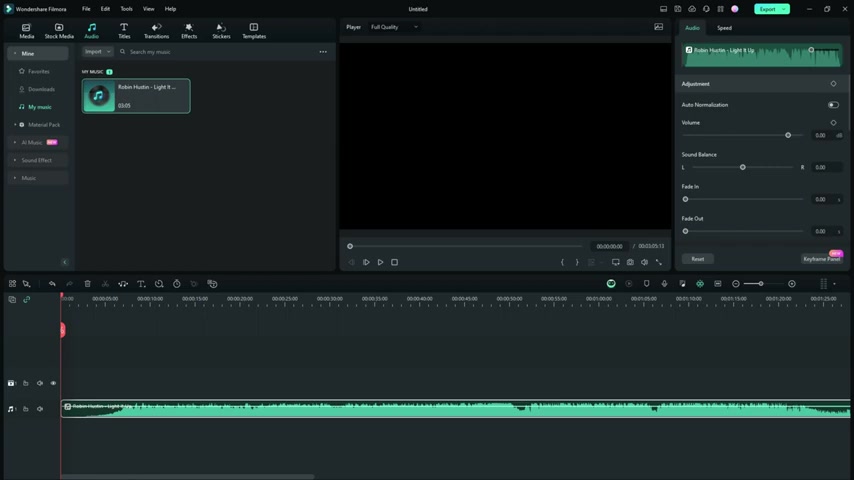
Task: Open the Tools menu
Action: (126, 9)
